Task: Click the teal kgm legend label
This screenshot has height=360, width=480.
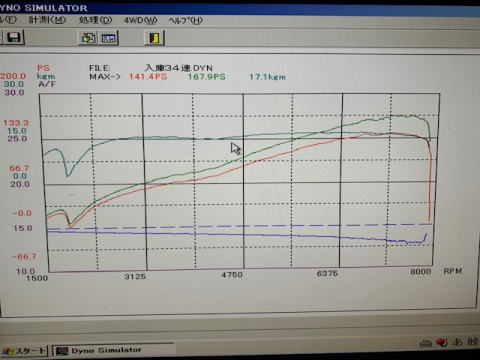Action: 46,76
